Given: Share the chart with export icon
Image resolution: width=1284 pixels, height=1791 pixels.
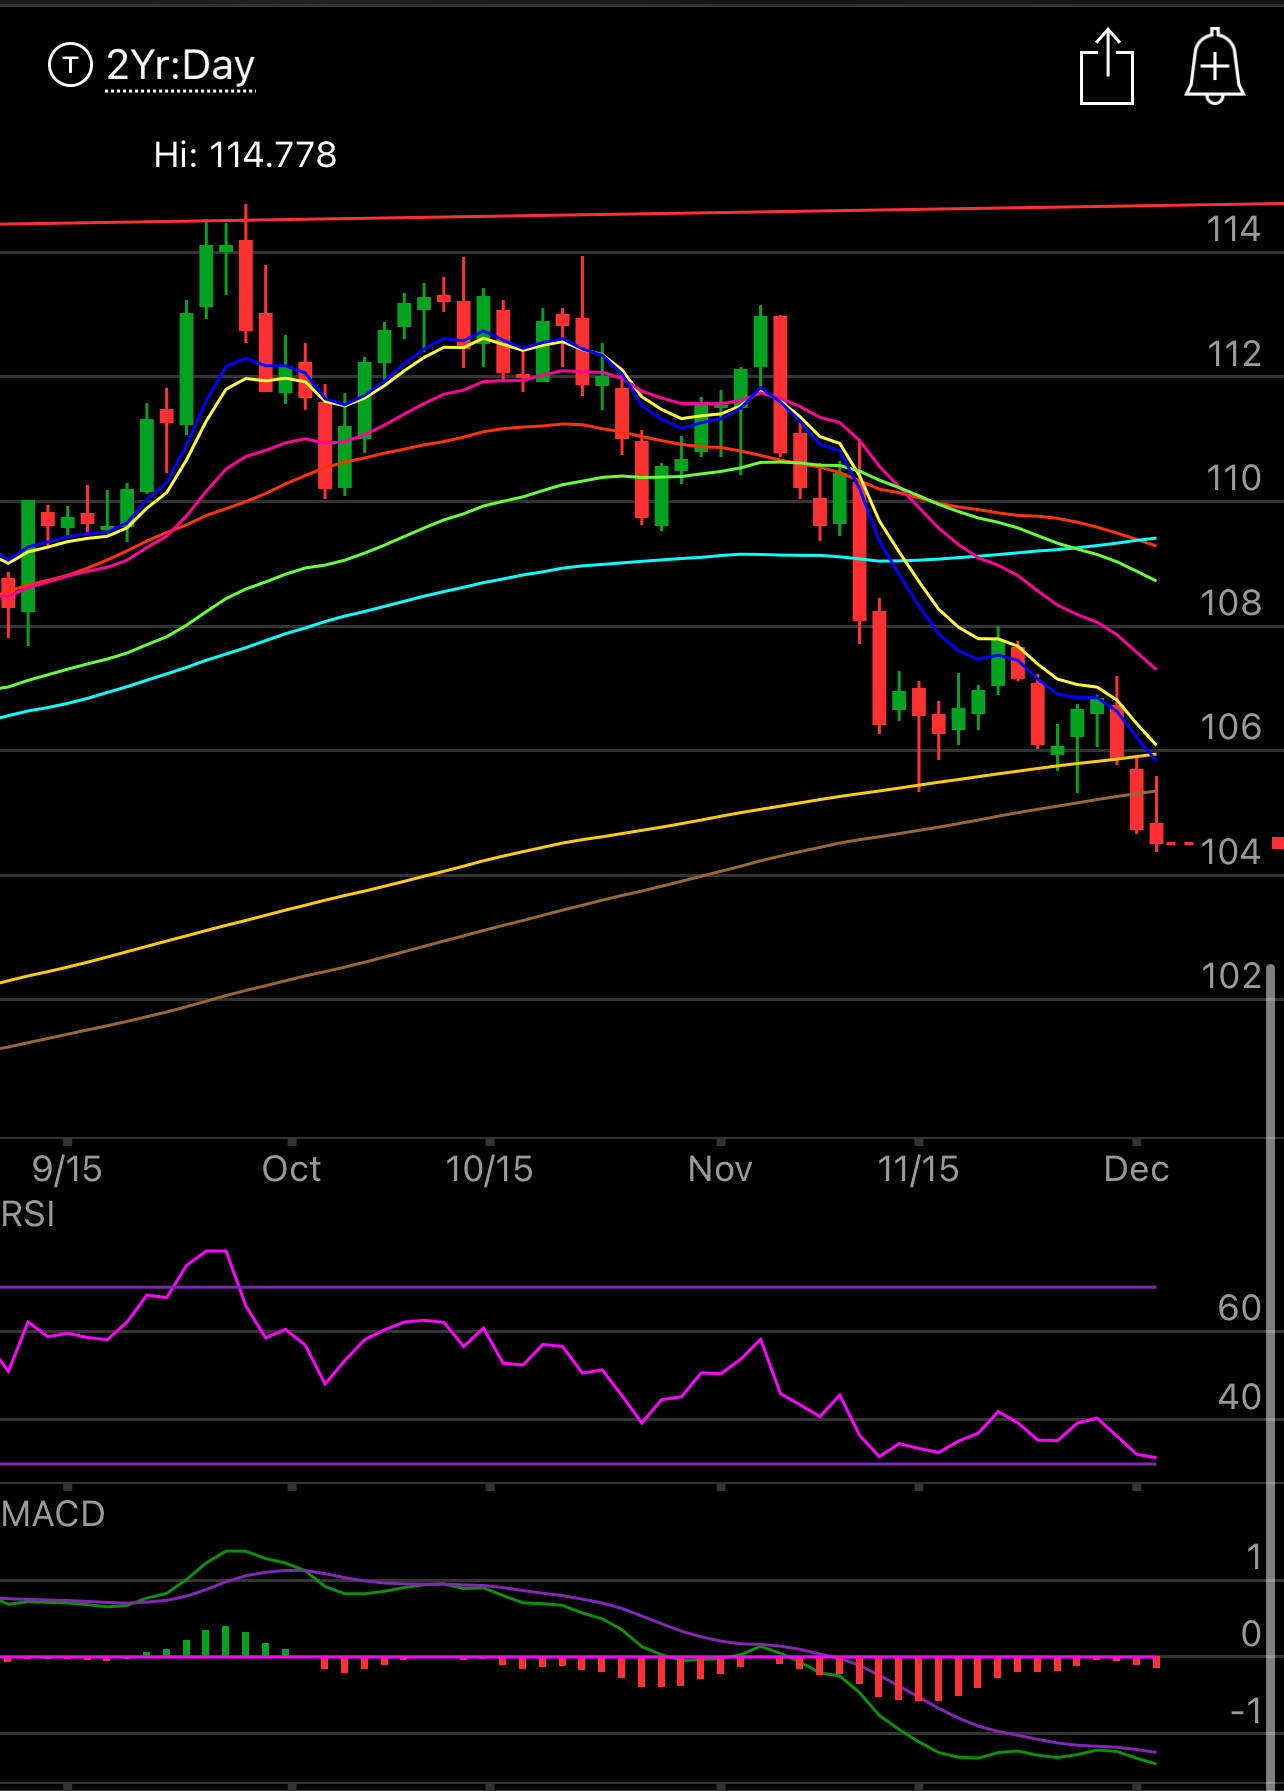Looking at the screenshot, I should point(1107,66).
